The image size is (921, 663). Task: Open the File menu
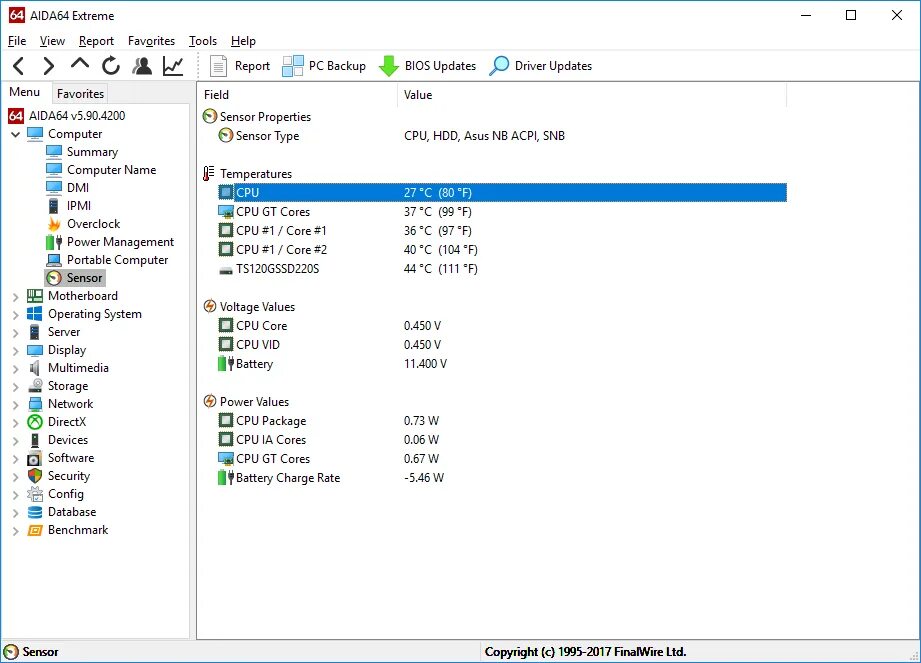tap(17, 41)
